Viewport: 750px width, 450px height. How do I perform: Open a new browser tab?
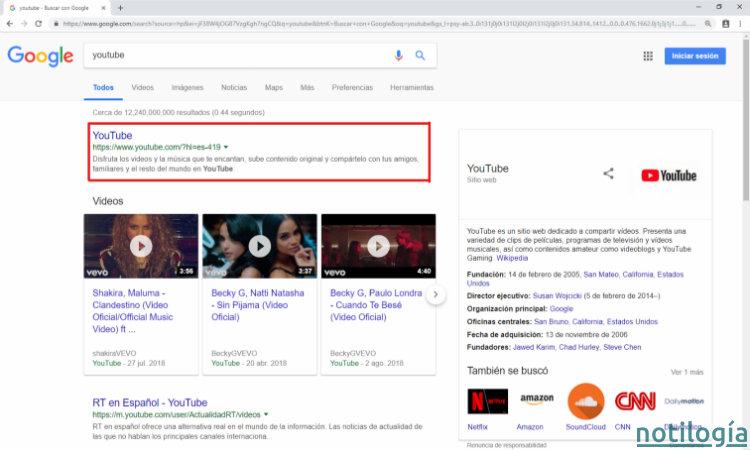pos(120,8)
